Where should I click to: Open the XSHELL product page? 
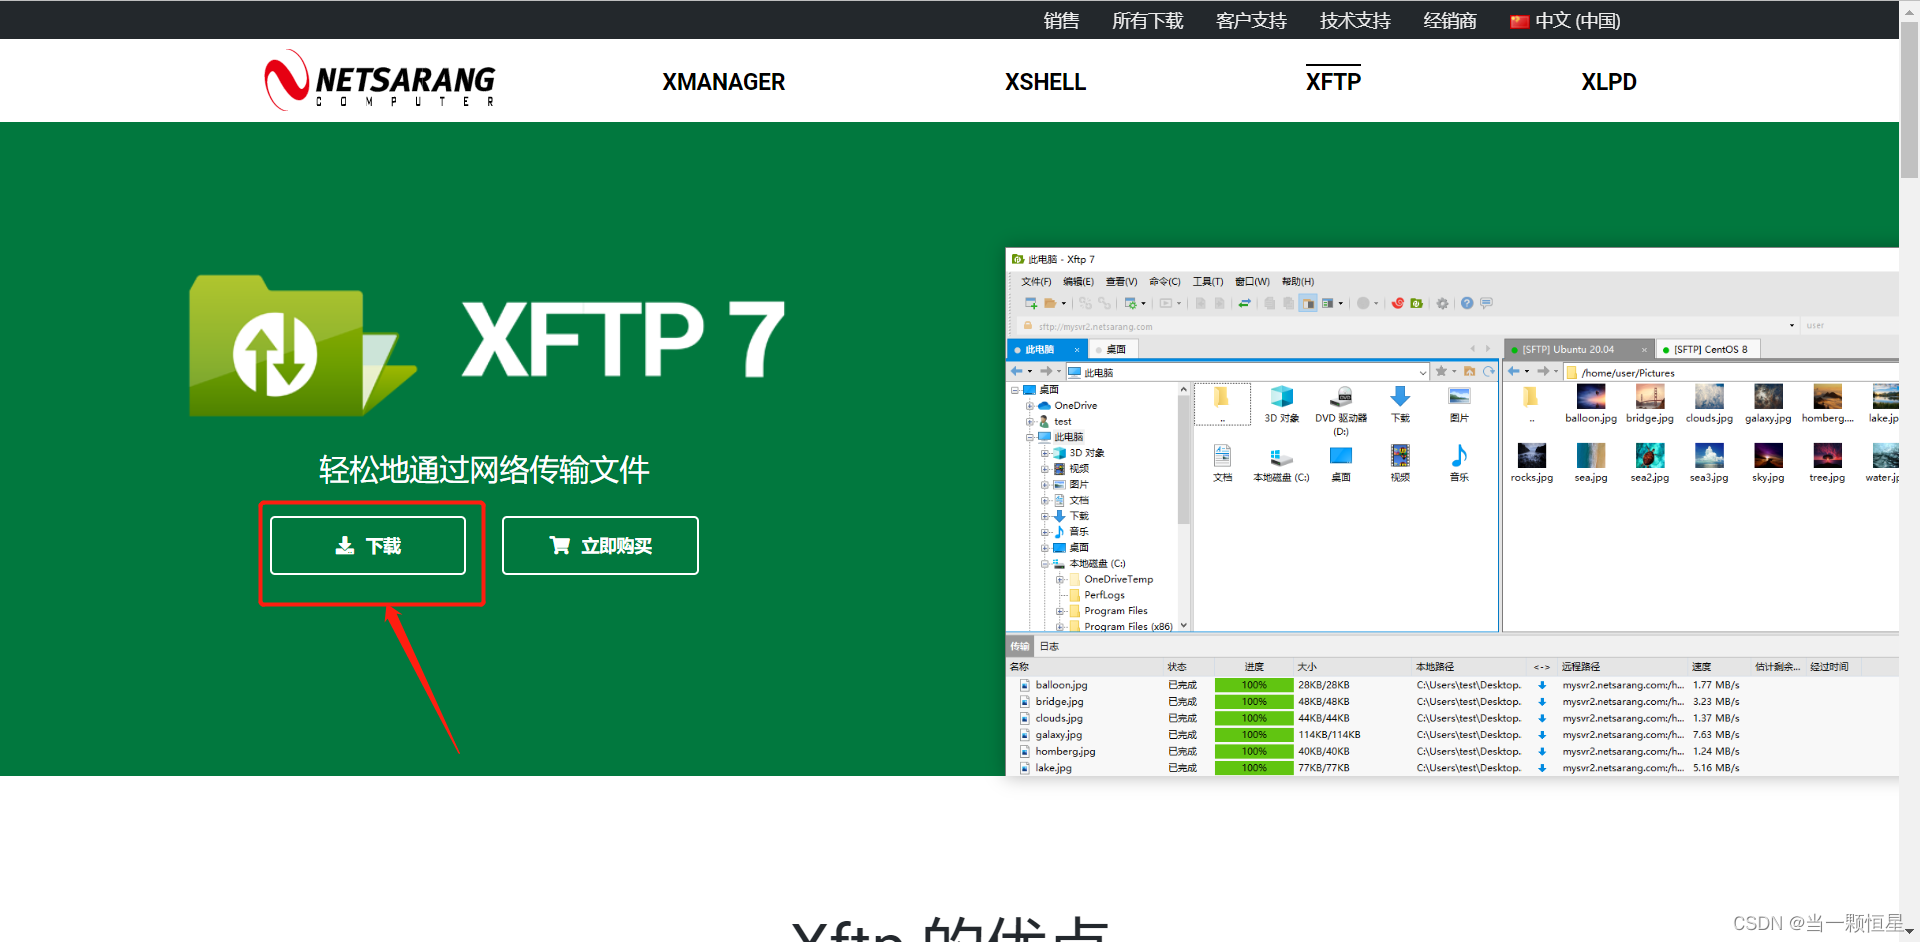coord(1045,82)
